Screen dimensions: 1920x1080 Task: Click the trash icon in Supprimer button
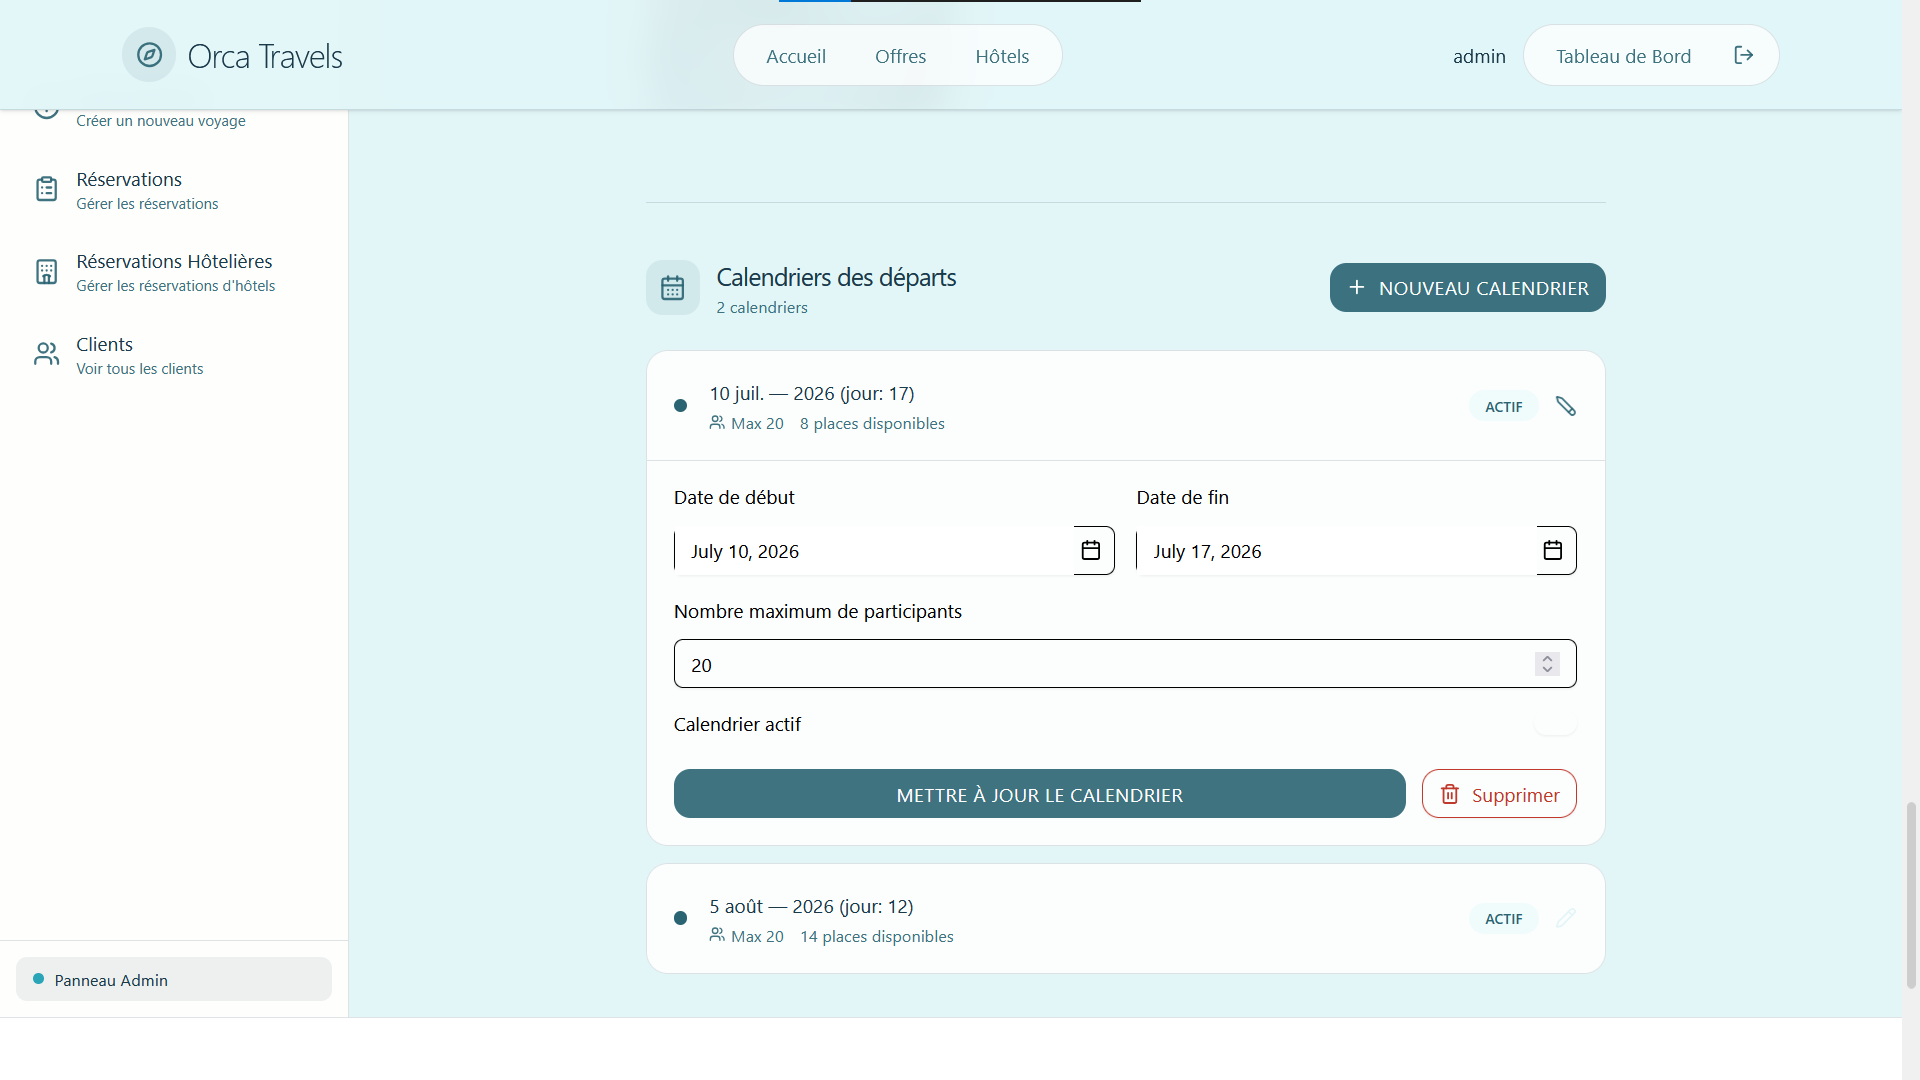tap(1450, 794)
